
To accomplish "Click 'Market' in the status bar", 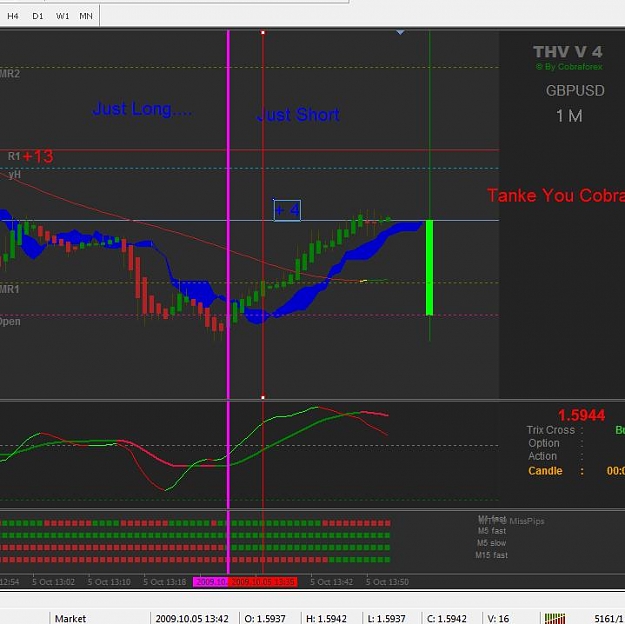I will click(x=70, y=619).
